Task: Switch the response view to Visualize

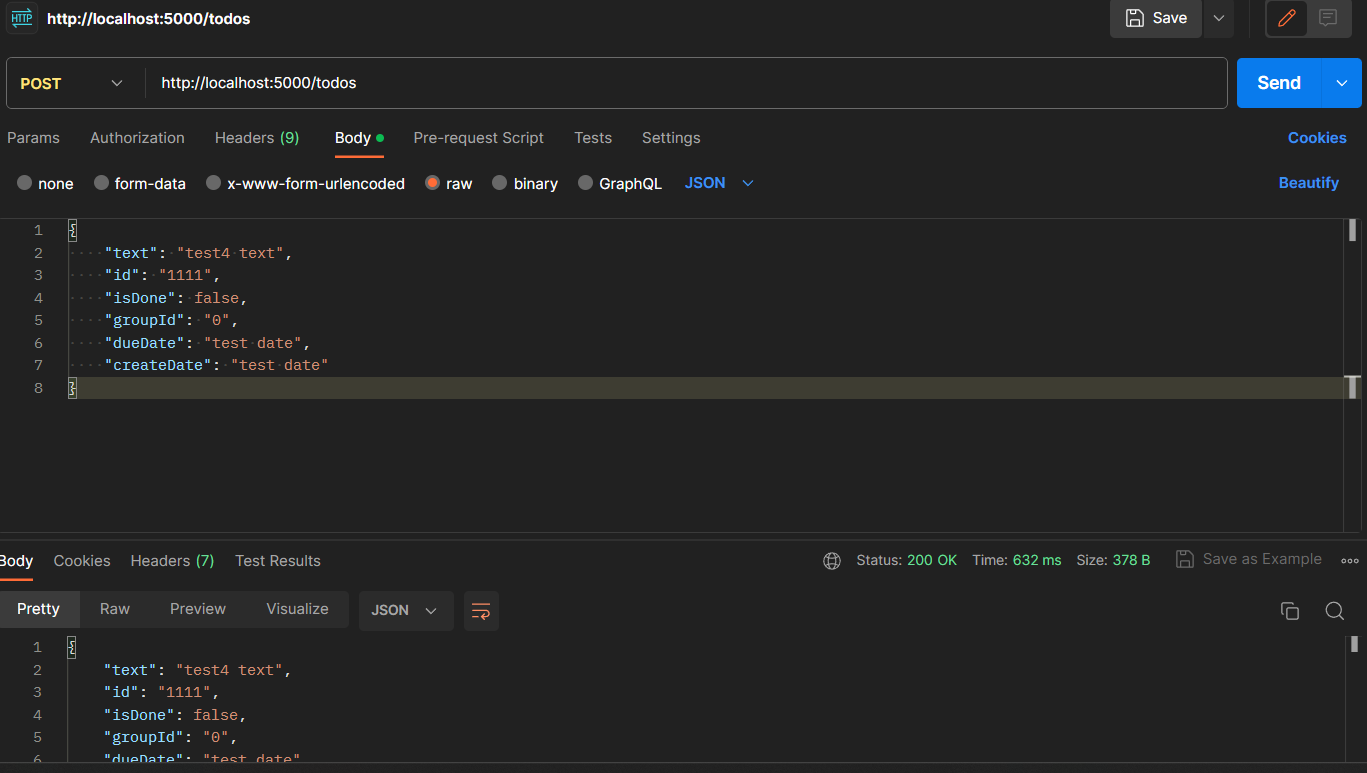Action: tap(297, 609)
